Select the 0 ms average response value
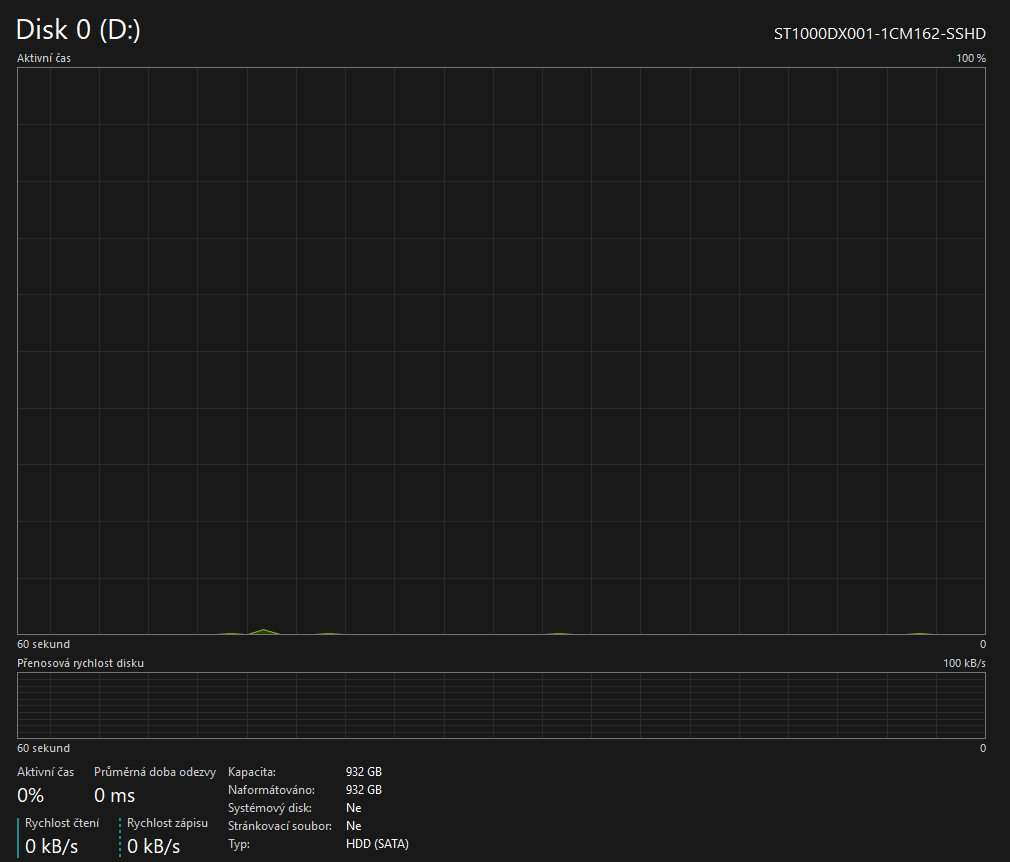1010x862 pixels. (x=114, y=796)
